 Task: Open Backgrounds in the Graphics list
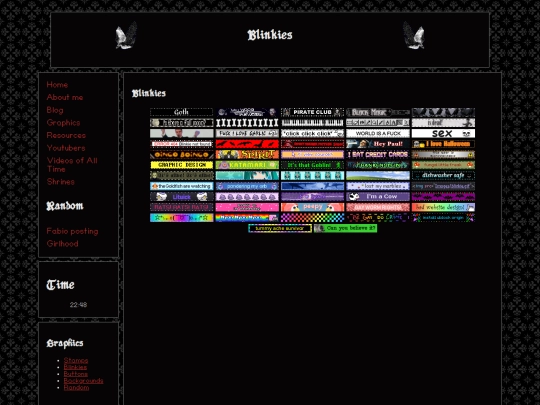[x=83, y=381]
